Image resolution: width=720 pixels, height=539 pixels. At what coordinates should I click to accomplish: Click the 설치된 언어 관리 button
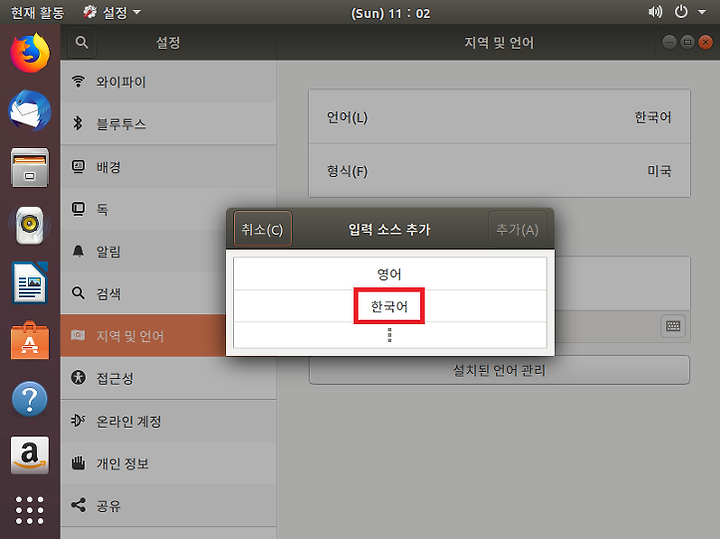(499, 370)
